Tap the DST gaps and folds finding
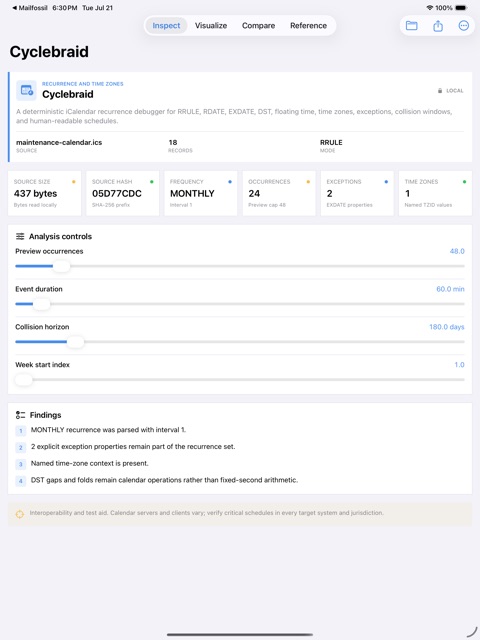The image size is (480, 640). click(x=164, y=480)
